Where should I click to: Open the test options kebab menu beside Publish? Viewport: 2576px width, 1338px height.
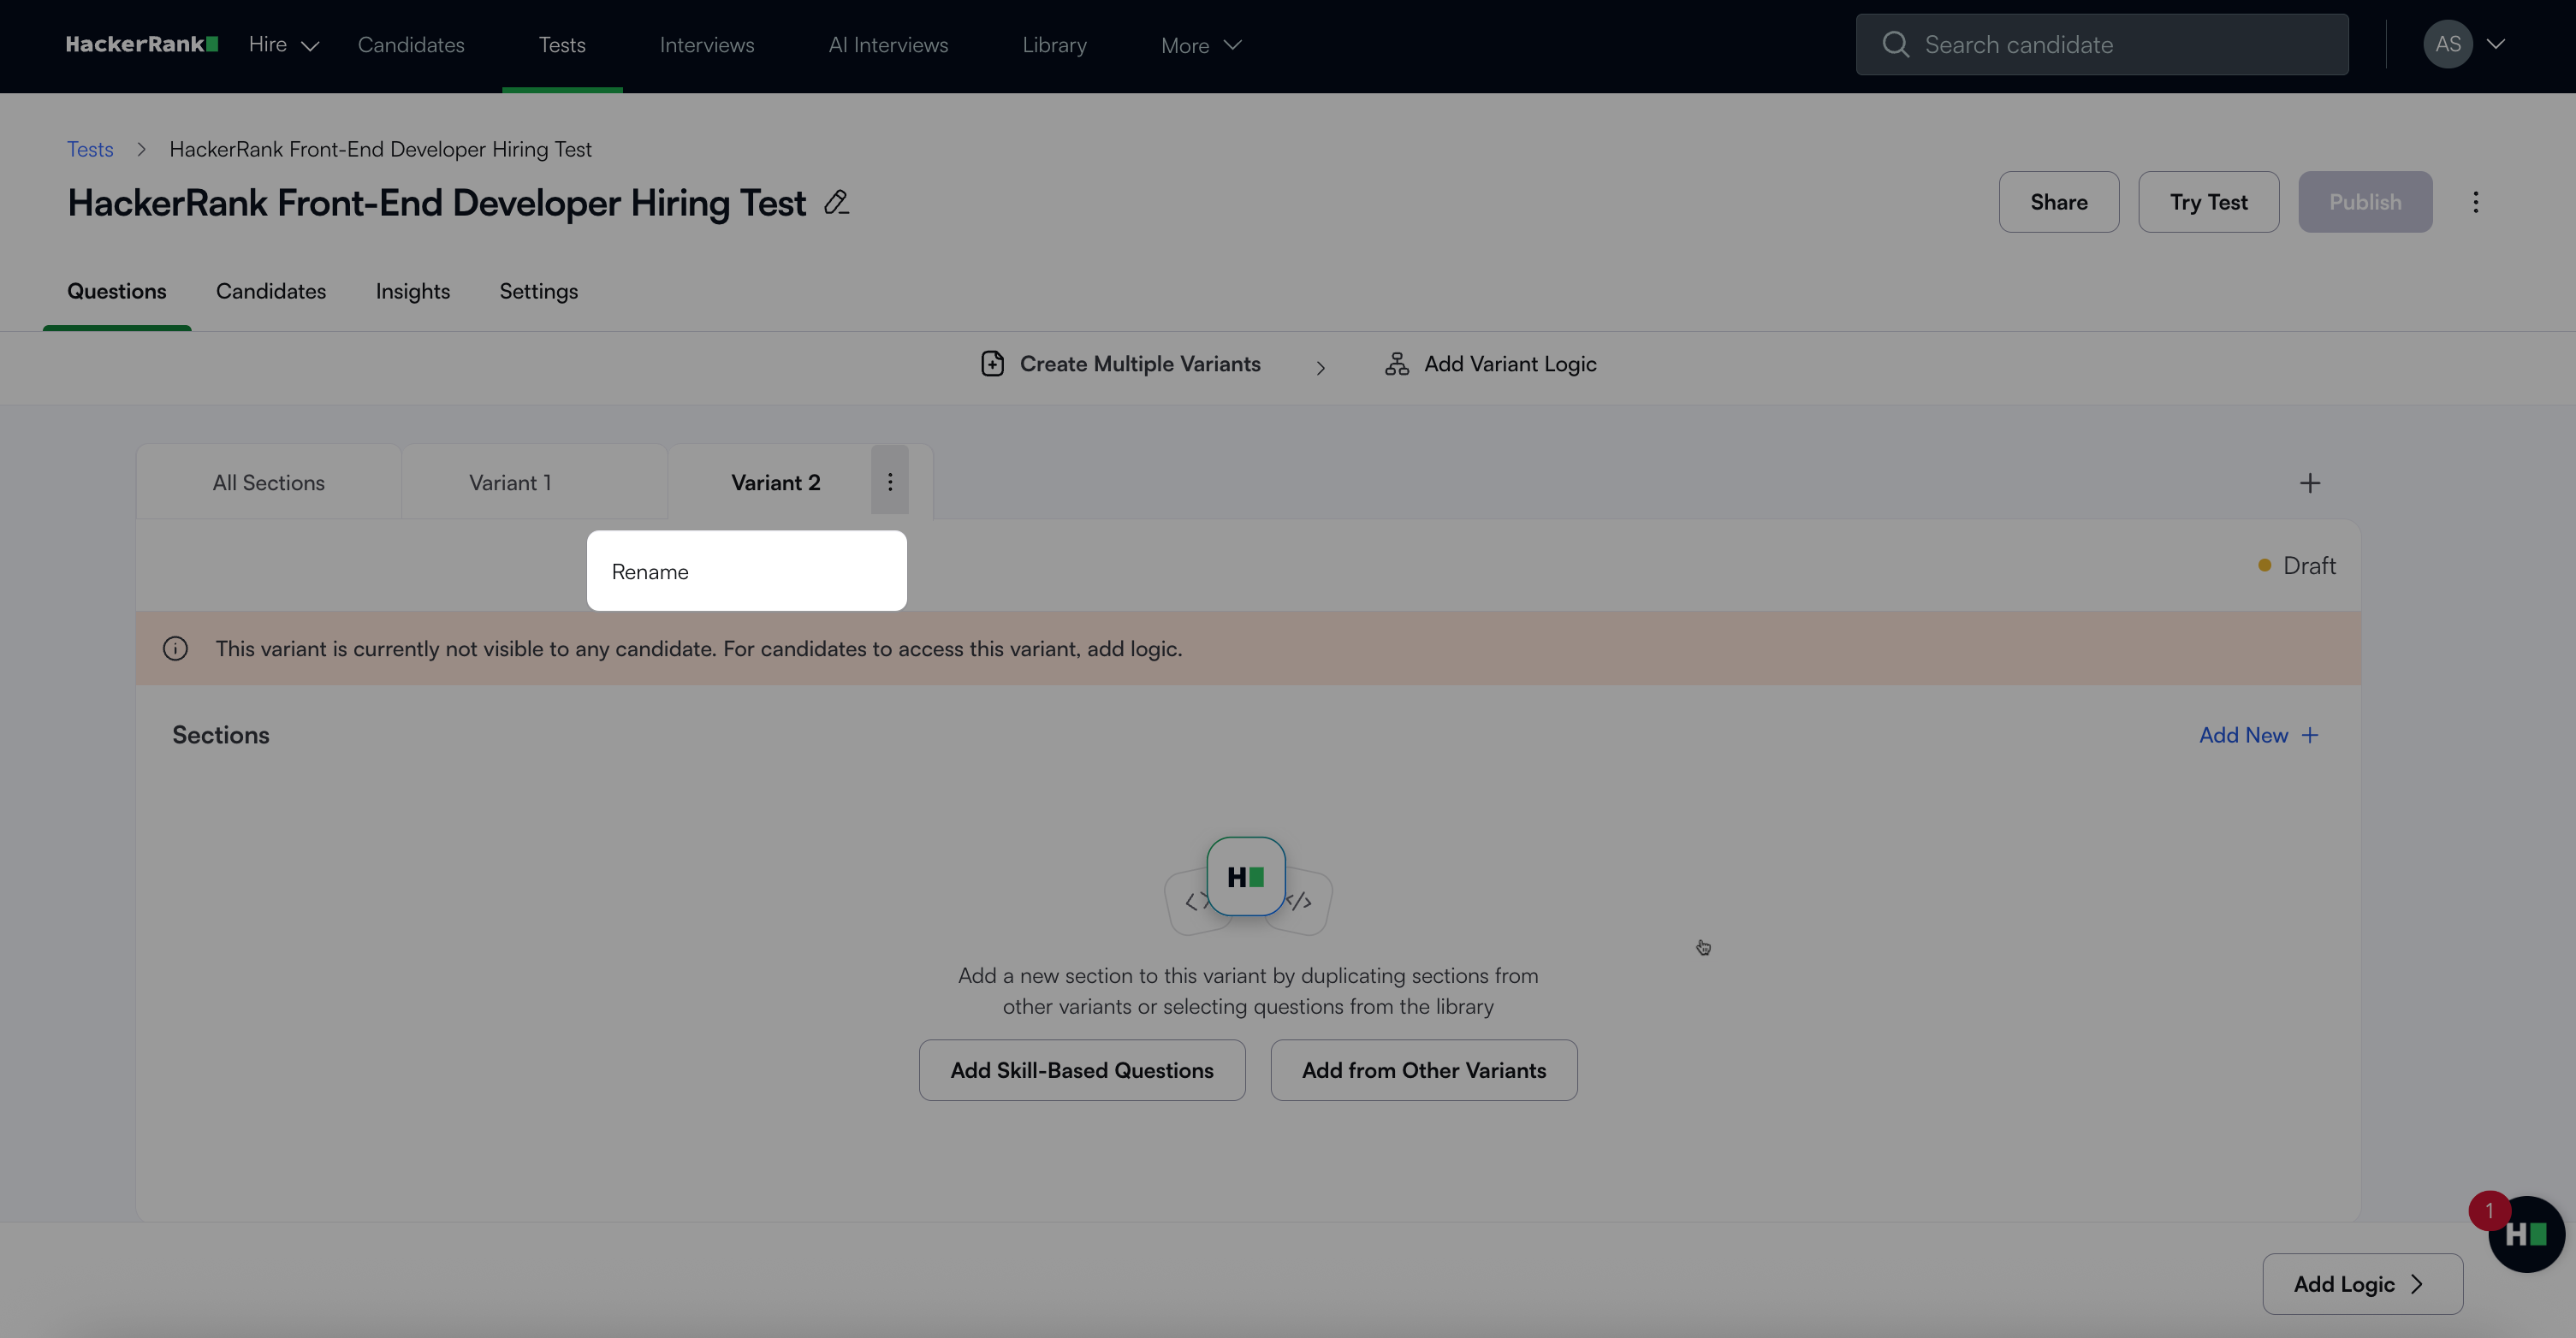[2475, 202]
